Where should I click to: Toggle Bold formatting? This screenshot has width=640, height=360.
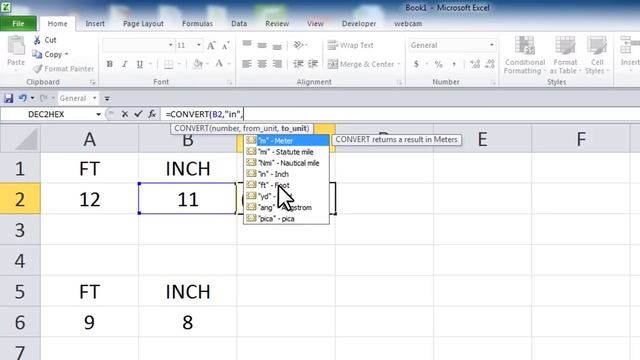(x=109, y=64)
